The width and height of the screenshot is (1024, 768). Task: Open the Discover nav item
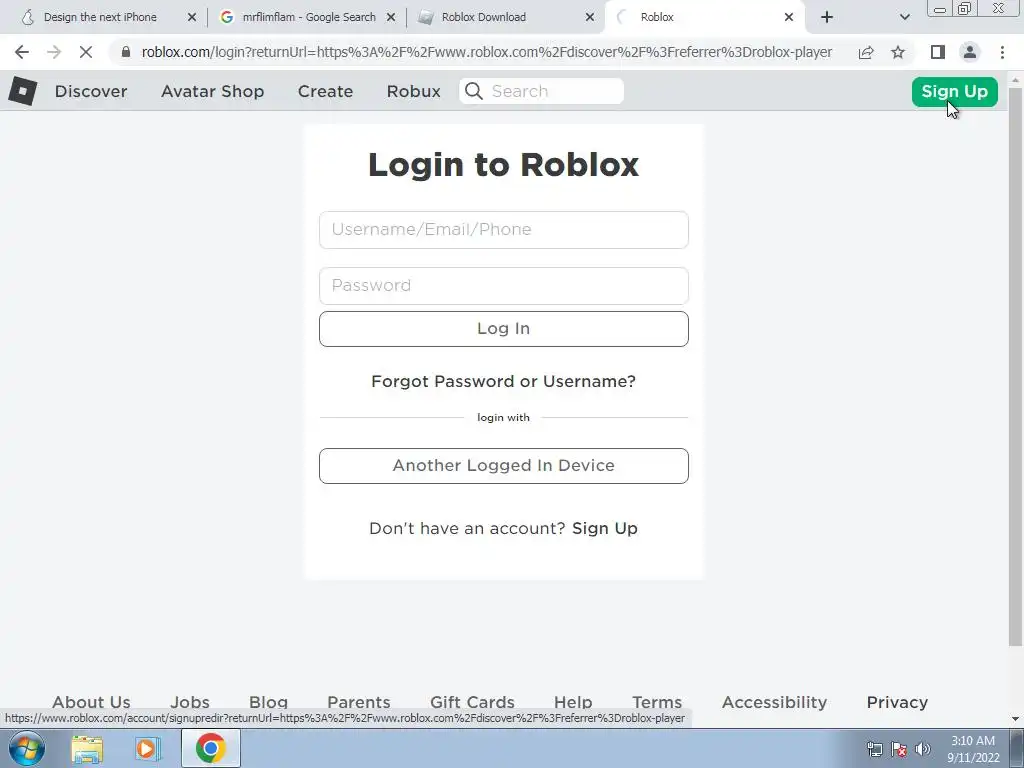tap(91, 91)
